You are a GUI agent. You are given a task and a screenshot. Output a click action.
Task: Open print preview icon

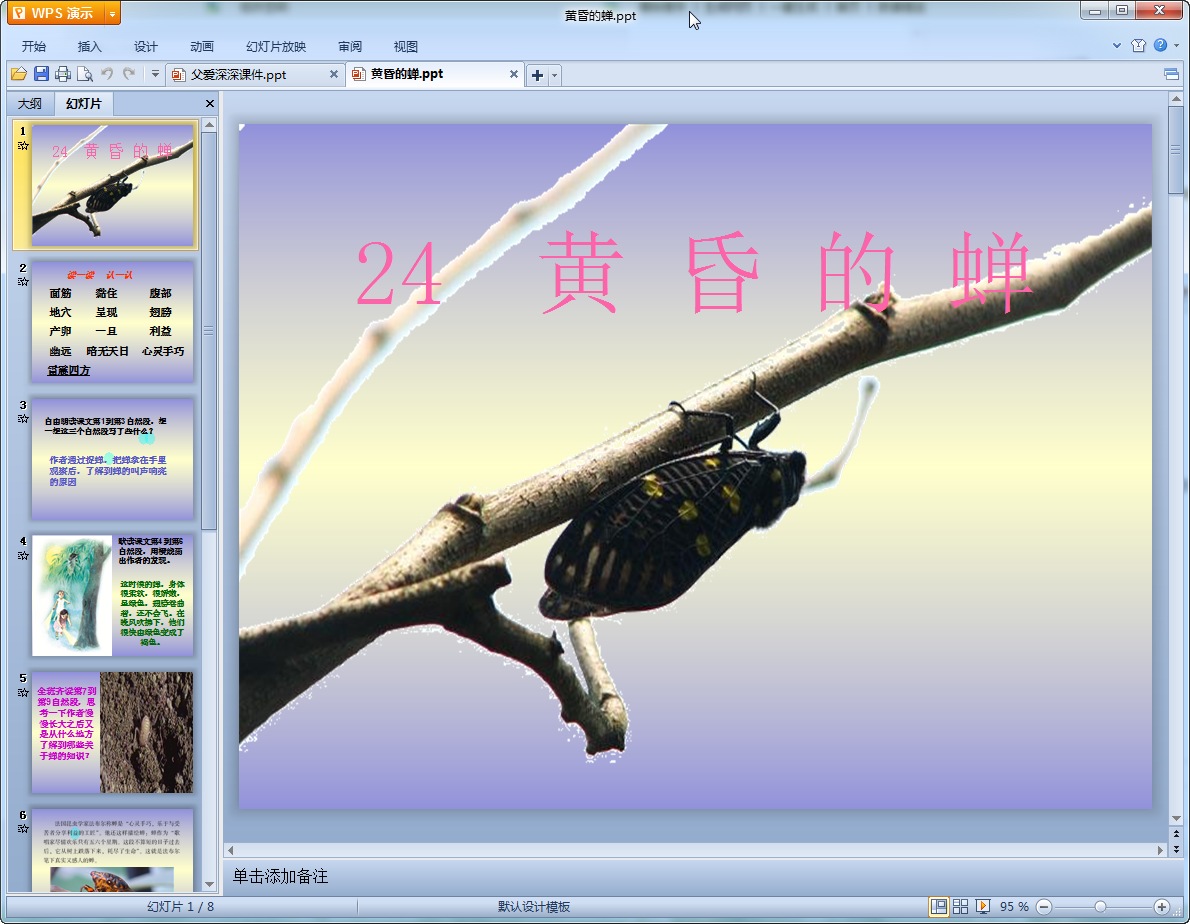85,74
